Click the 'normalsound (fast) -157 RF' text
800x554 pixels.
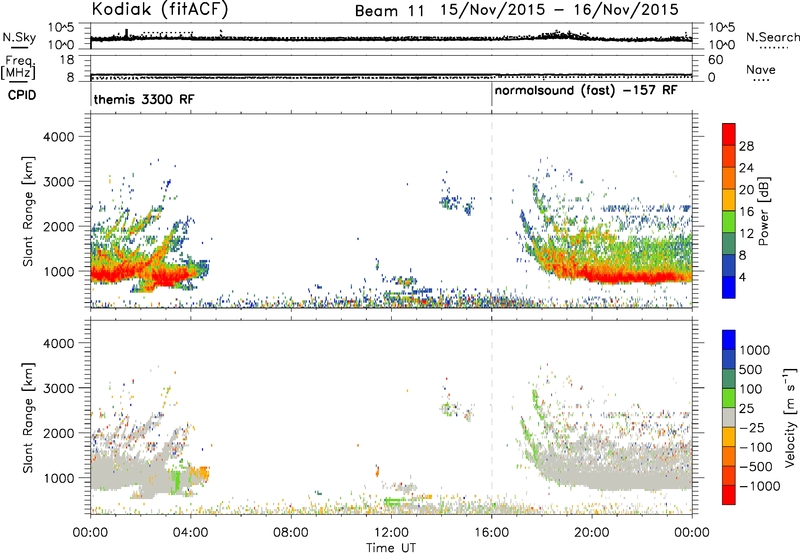586,91
